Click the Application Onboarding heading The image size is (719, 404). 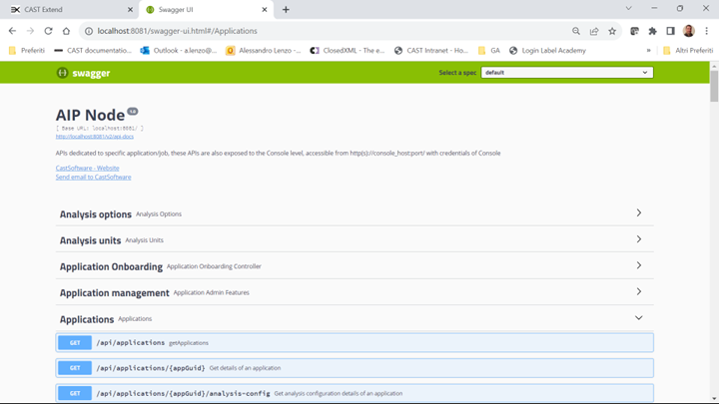(x=111, y=266)
